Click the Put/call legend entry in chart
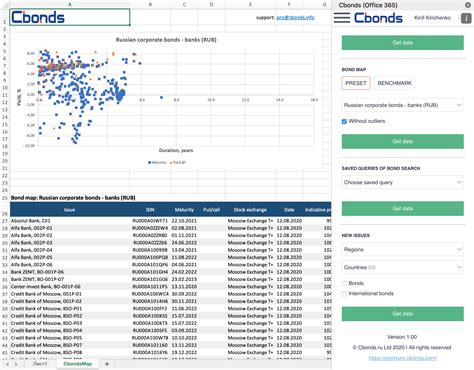 [178, 162]
